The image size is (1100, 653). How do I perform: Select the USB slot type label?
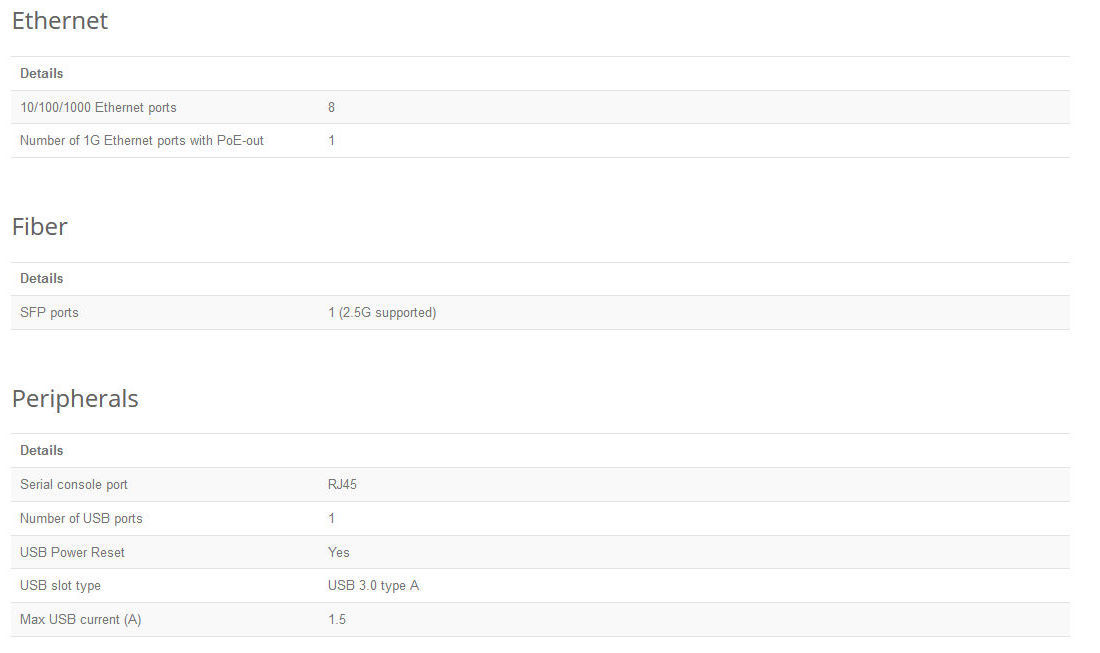tap(60, 586)
